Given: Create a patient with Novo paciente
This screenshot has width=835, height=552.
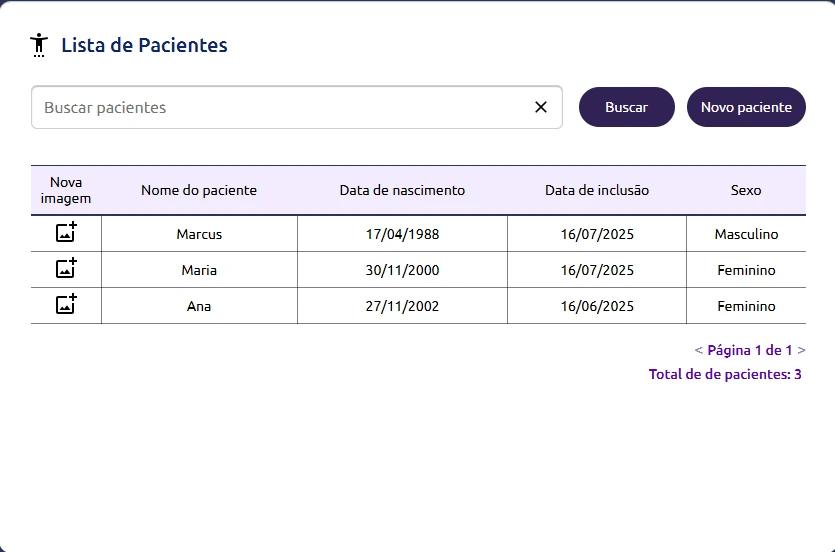Looking at the screenshot, I should coord(746,107).
